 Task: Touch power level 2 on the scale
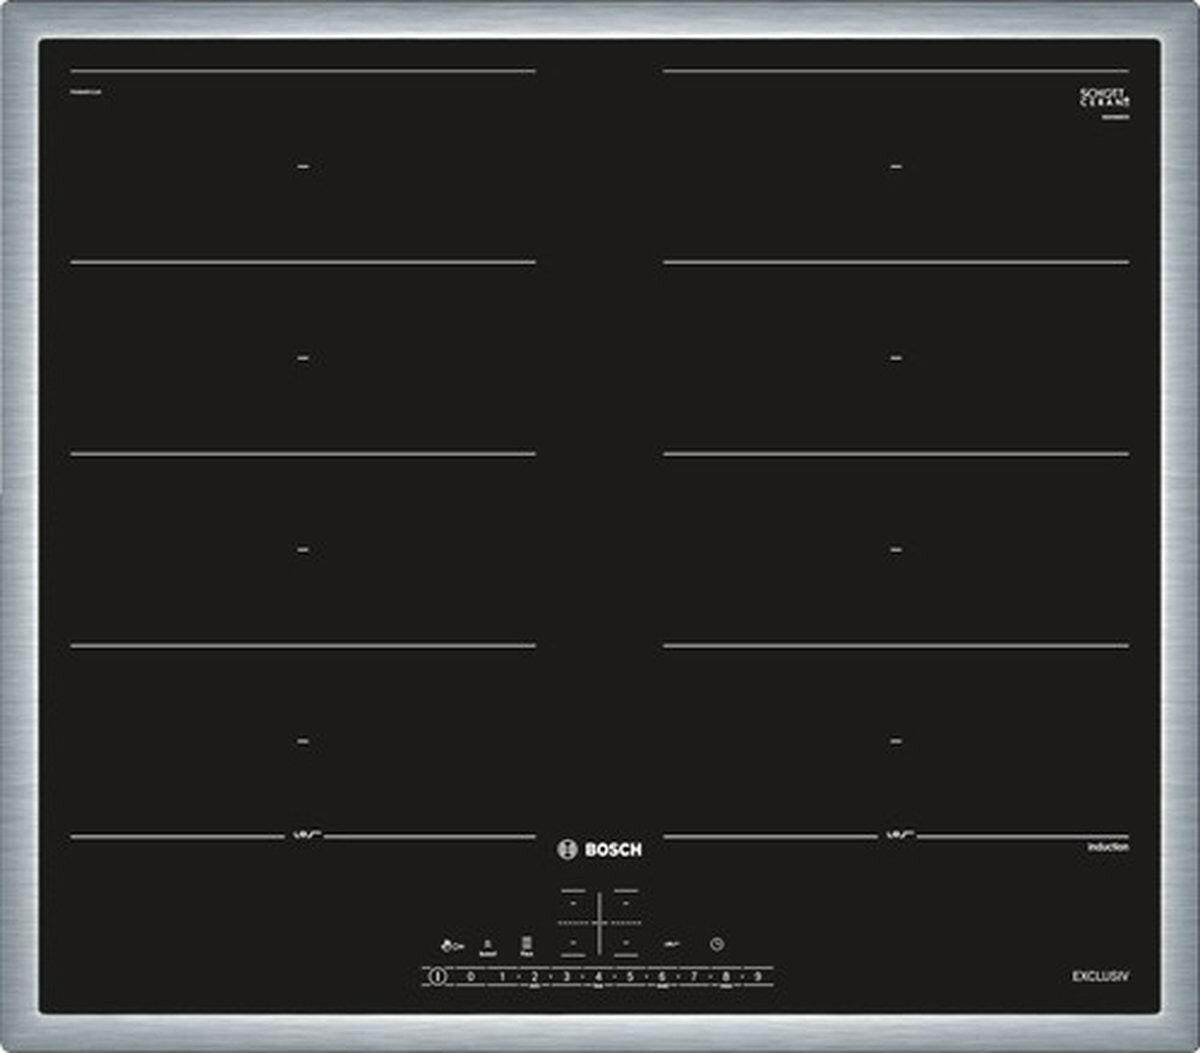pyautogui.click(x=534, y=976)
